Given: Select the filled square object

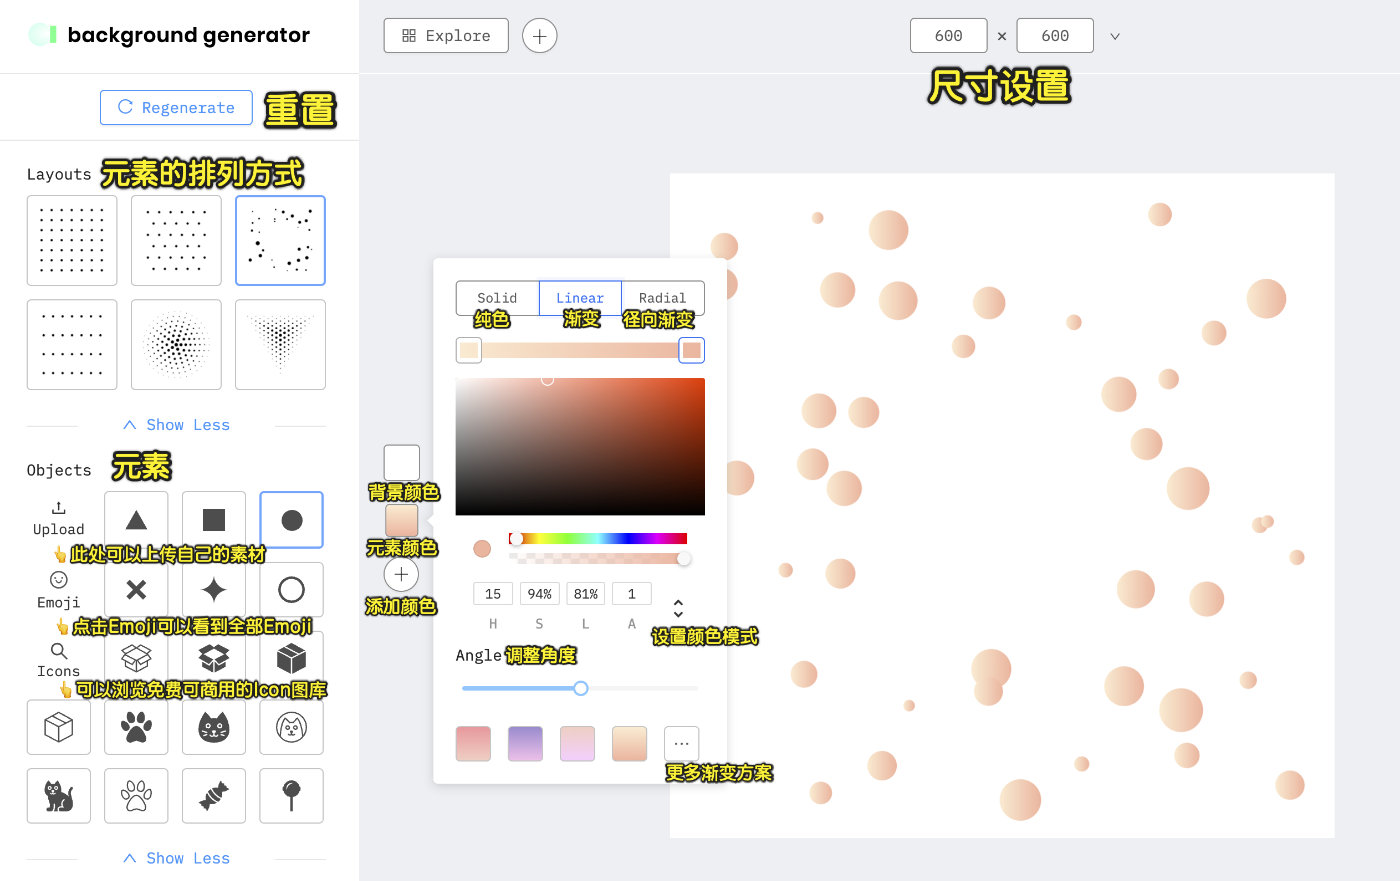Looking at the screenshot, I should (214, 520).
